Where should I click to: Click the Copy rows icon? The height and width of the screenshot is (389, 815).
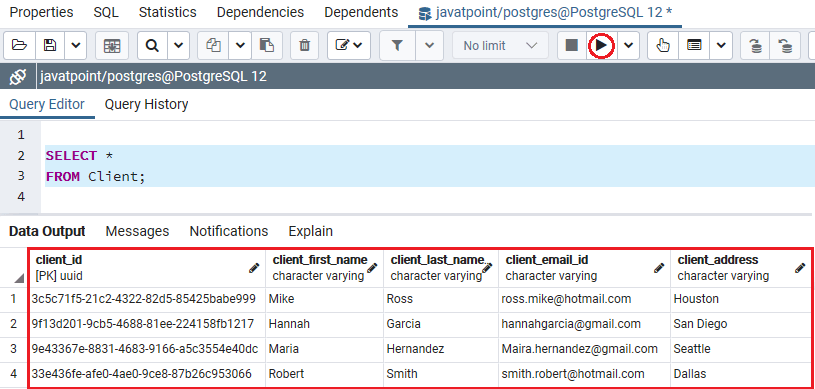pos(213,46)
